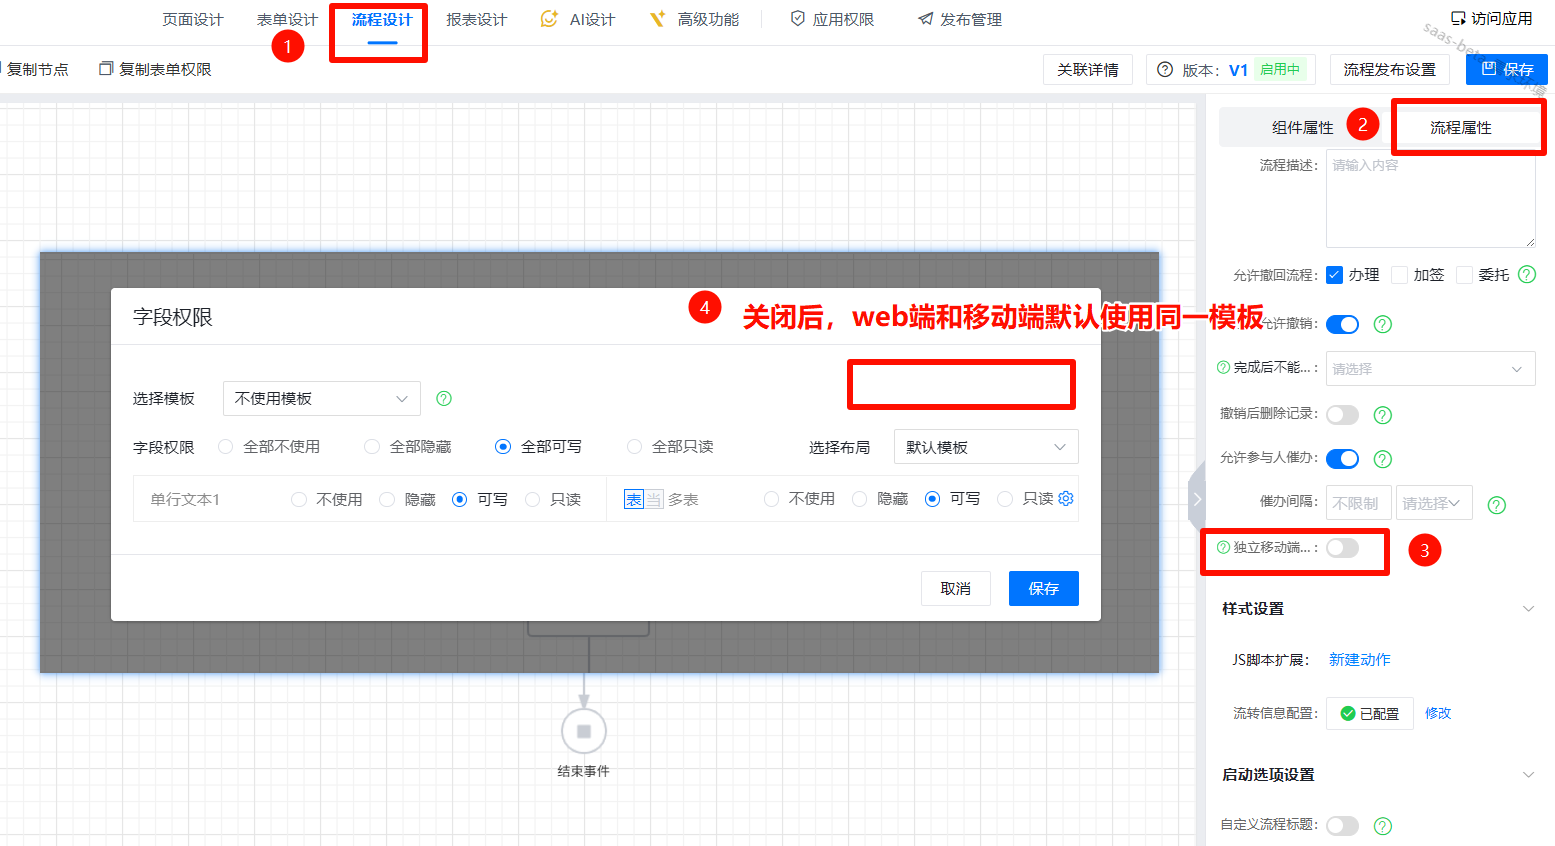
Task: Click the 流程描述 text area
Action: [1430, 200]
